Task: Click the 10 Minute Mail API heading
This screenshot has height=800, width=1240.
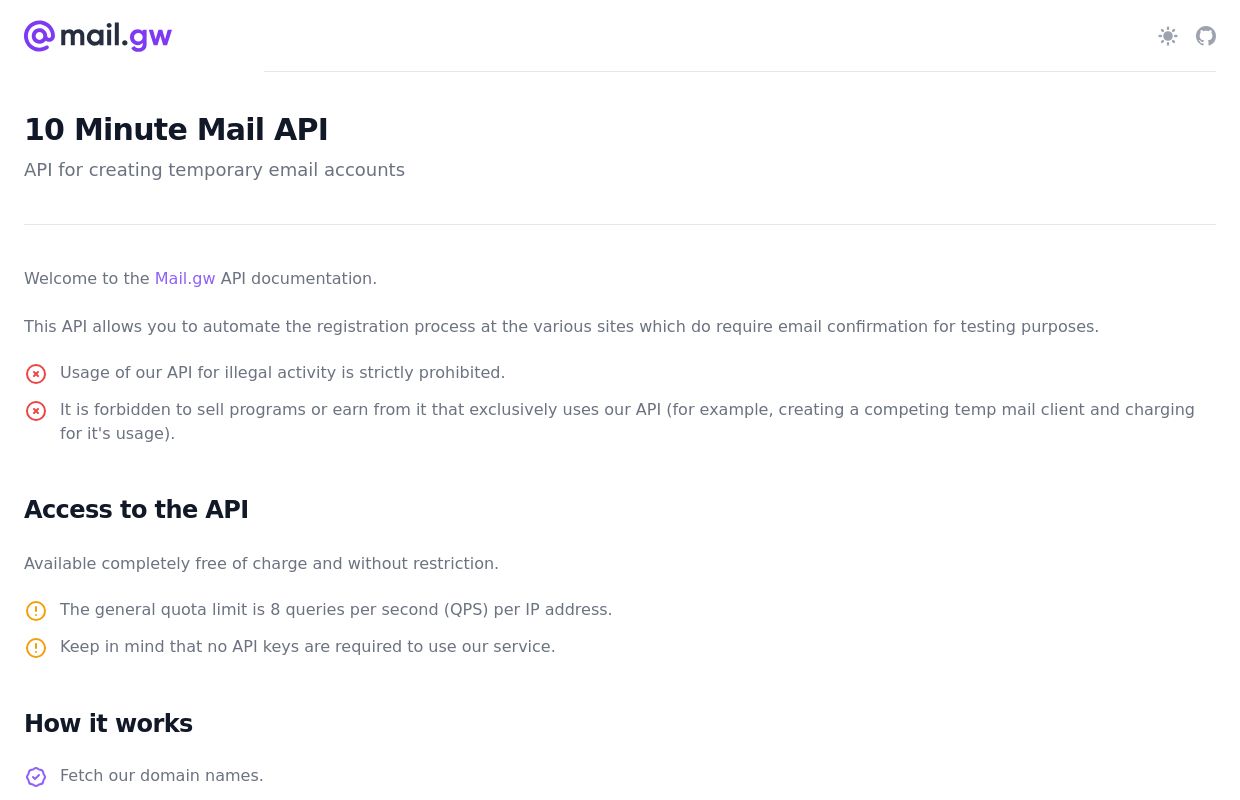Action: coord(176,130)
